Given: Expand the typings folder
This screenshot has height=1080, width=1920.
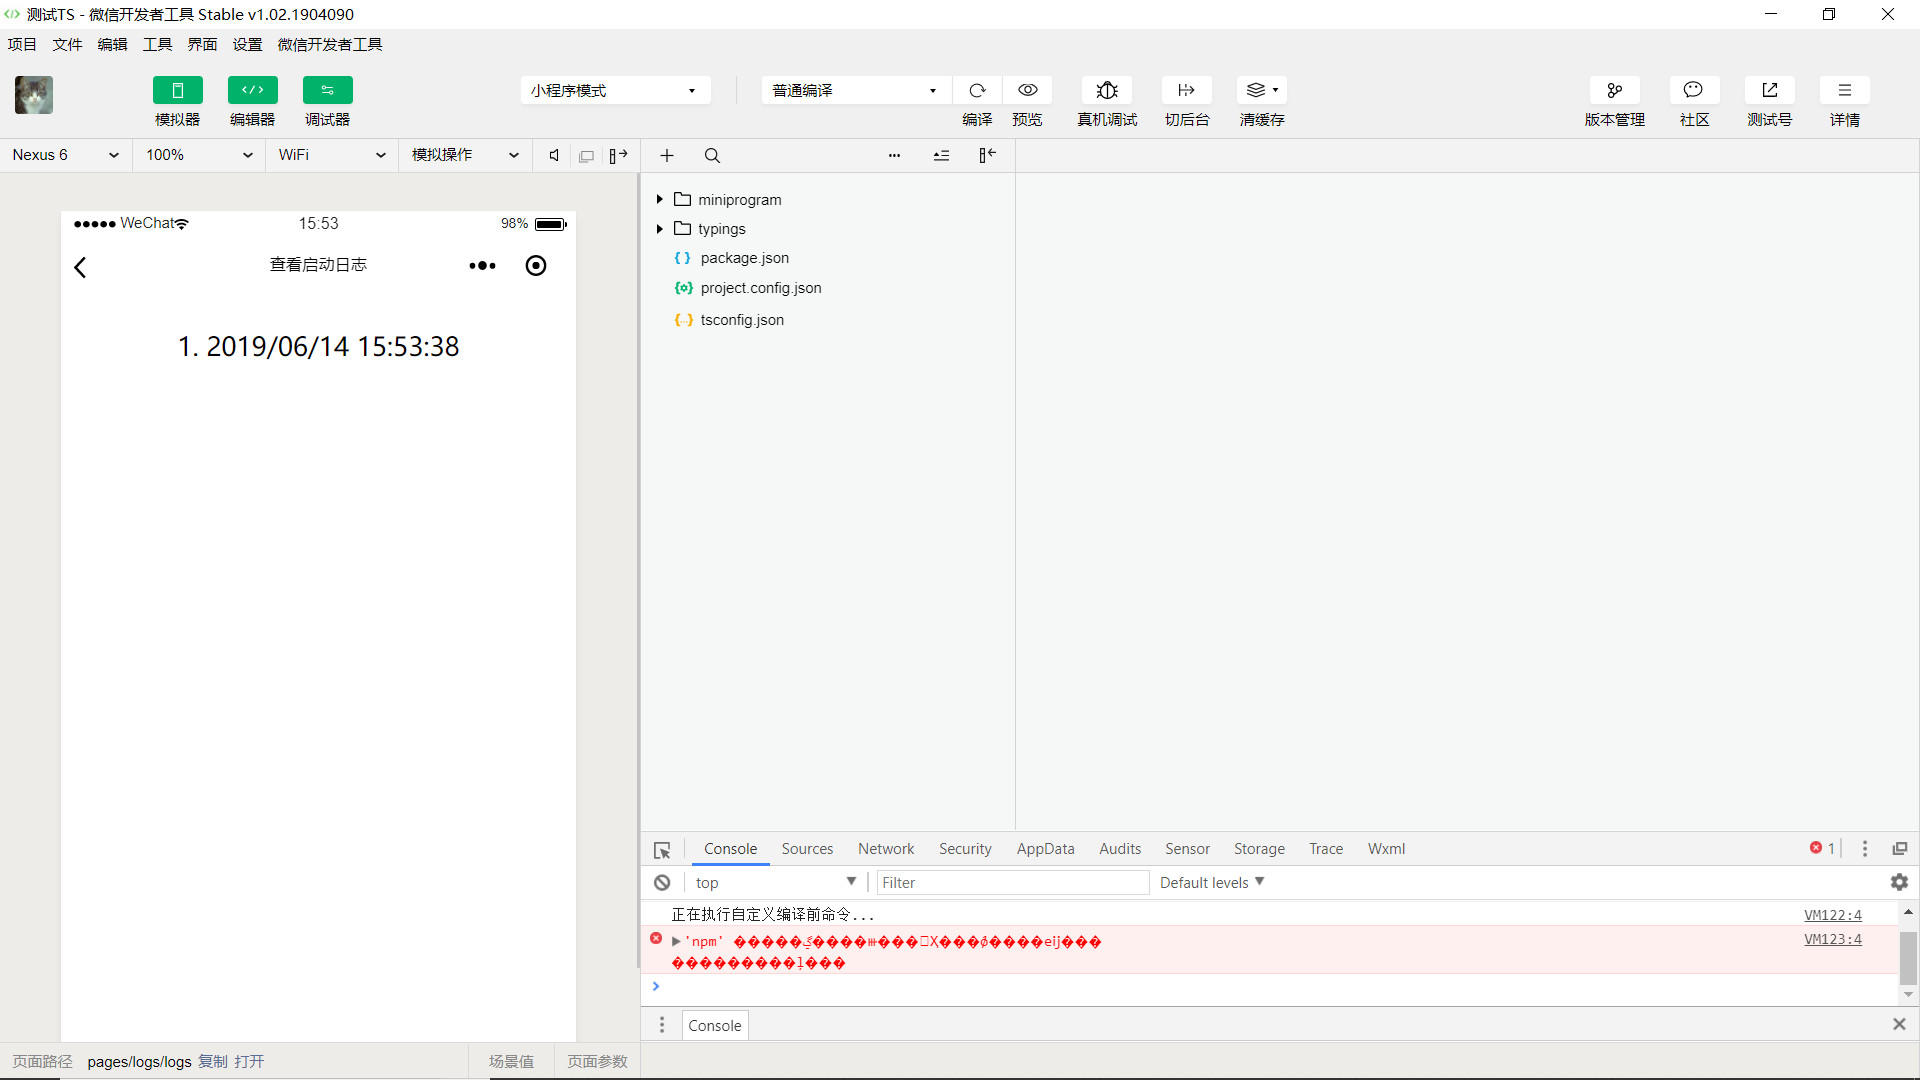Looking at the screenshot, I should [660, 228].
